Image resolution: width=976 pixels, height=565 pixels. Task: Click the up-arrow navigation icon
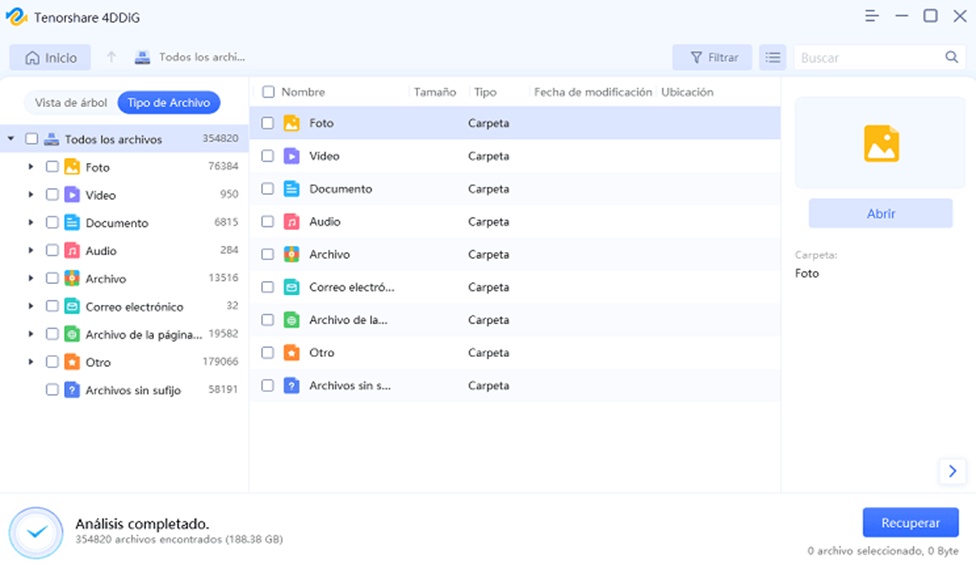pos(112,58)
